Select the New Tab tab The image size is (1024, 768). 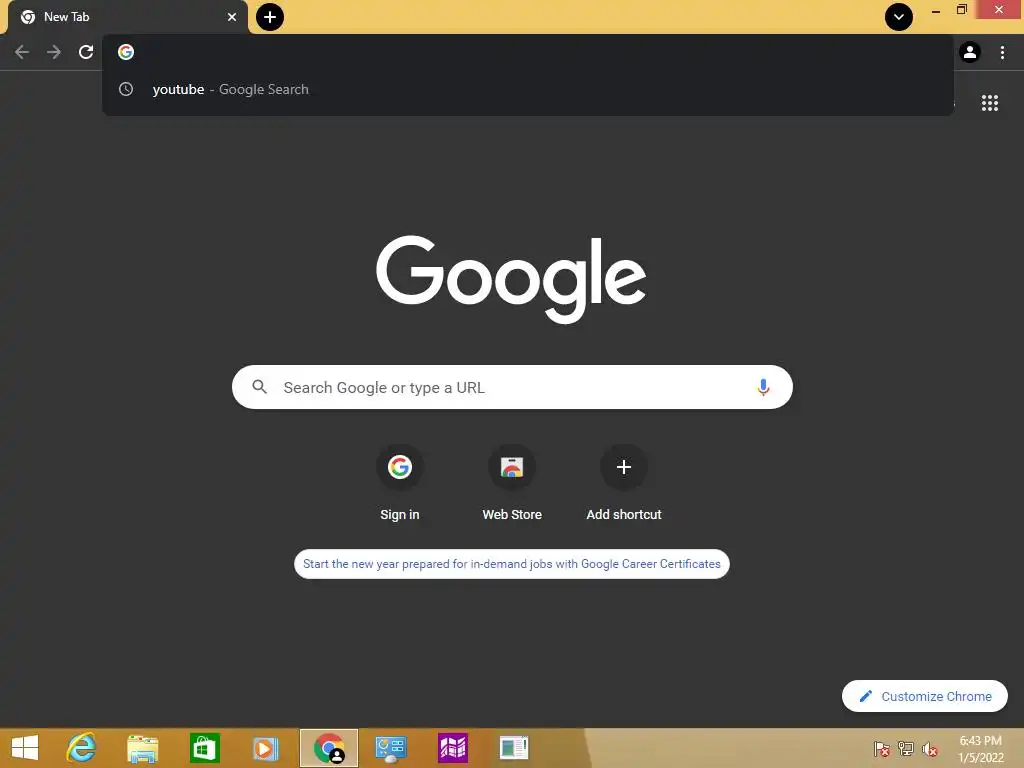click(x=128, y=17)
